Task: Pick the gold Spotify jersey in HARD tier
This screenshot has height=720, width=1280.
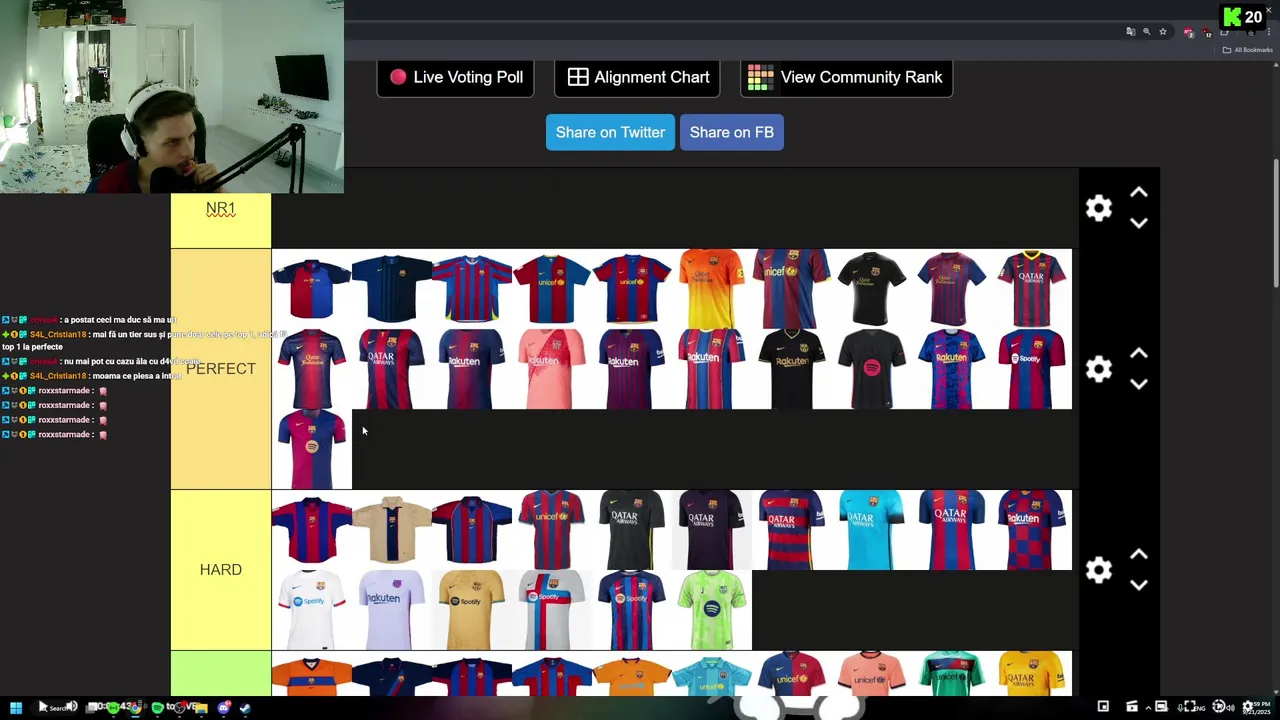Action: (472, 610)
